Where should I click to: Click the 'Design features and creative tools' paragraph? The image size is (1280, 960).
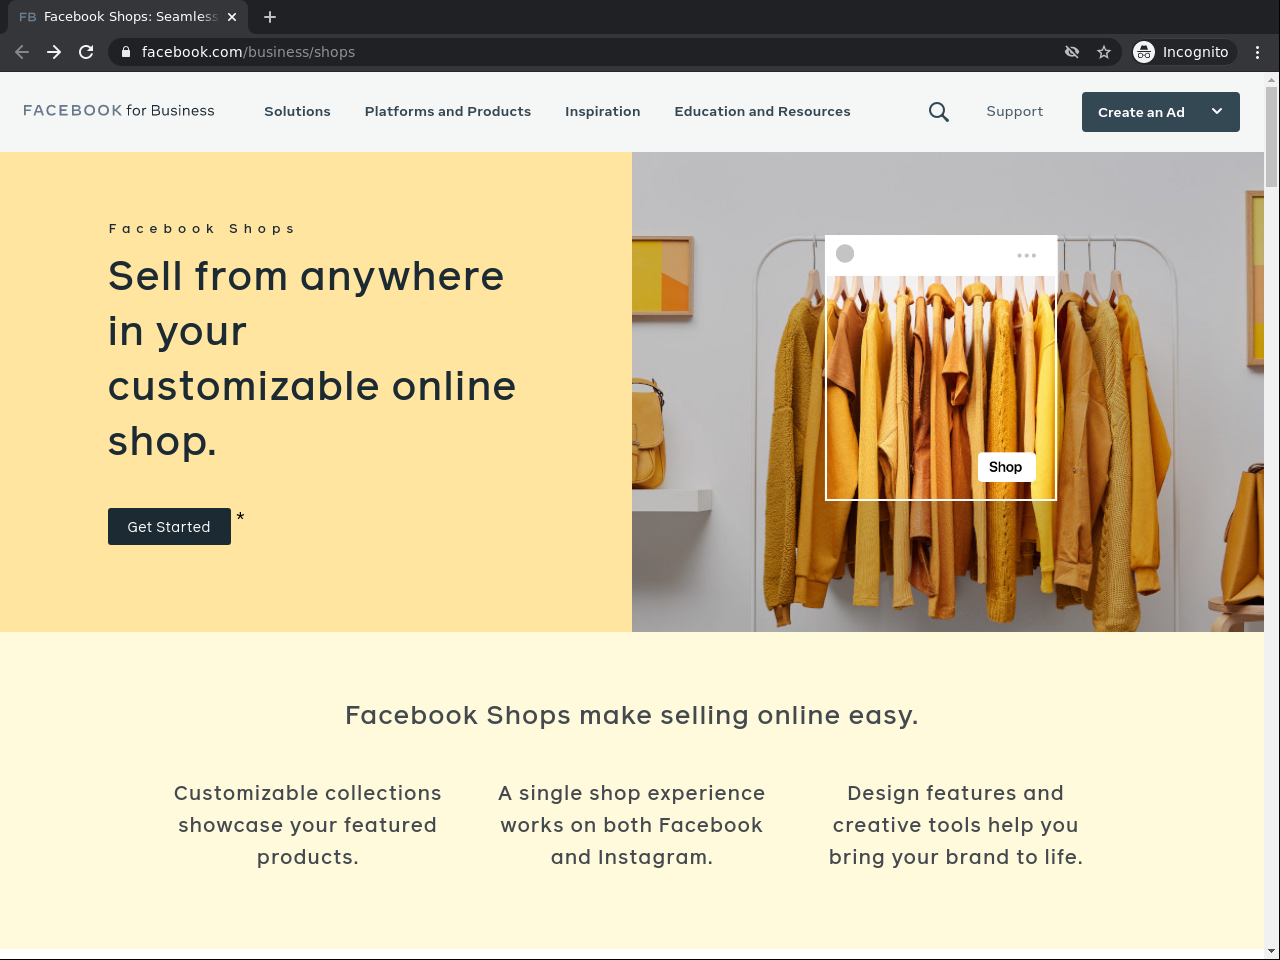pos(956,825)
